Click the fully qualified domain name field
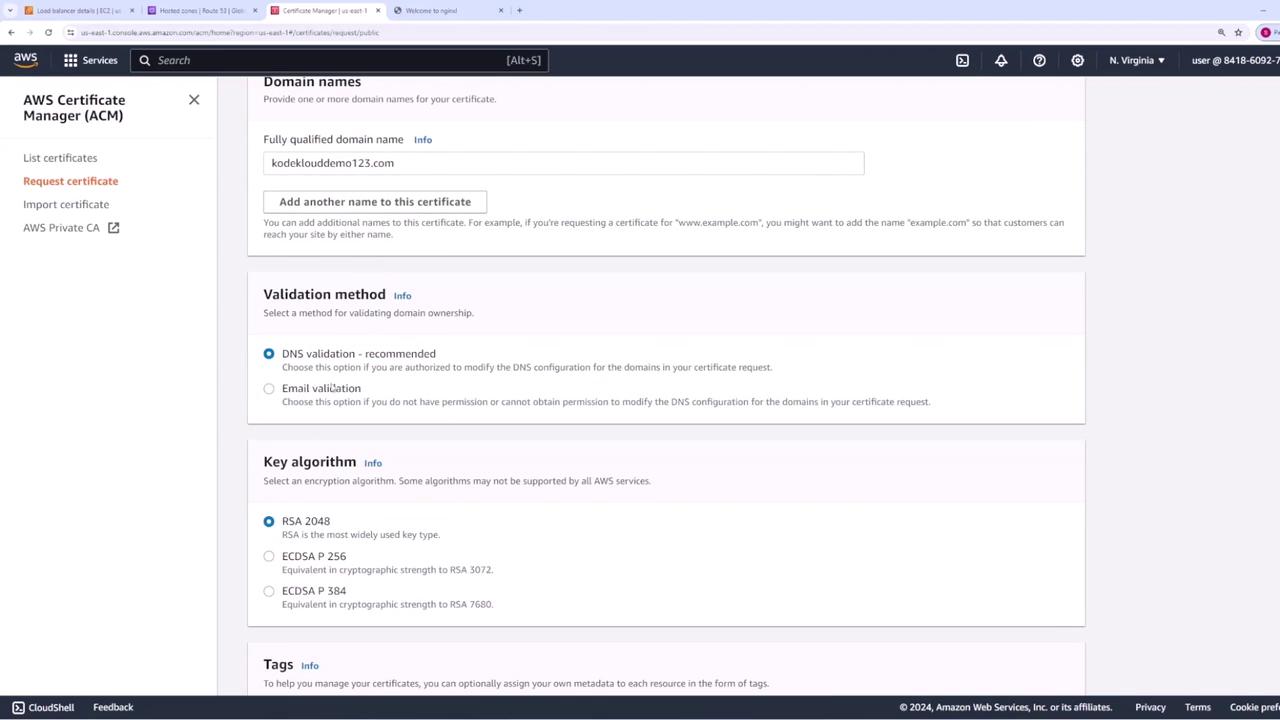 coord(564,163)
